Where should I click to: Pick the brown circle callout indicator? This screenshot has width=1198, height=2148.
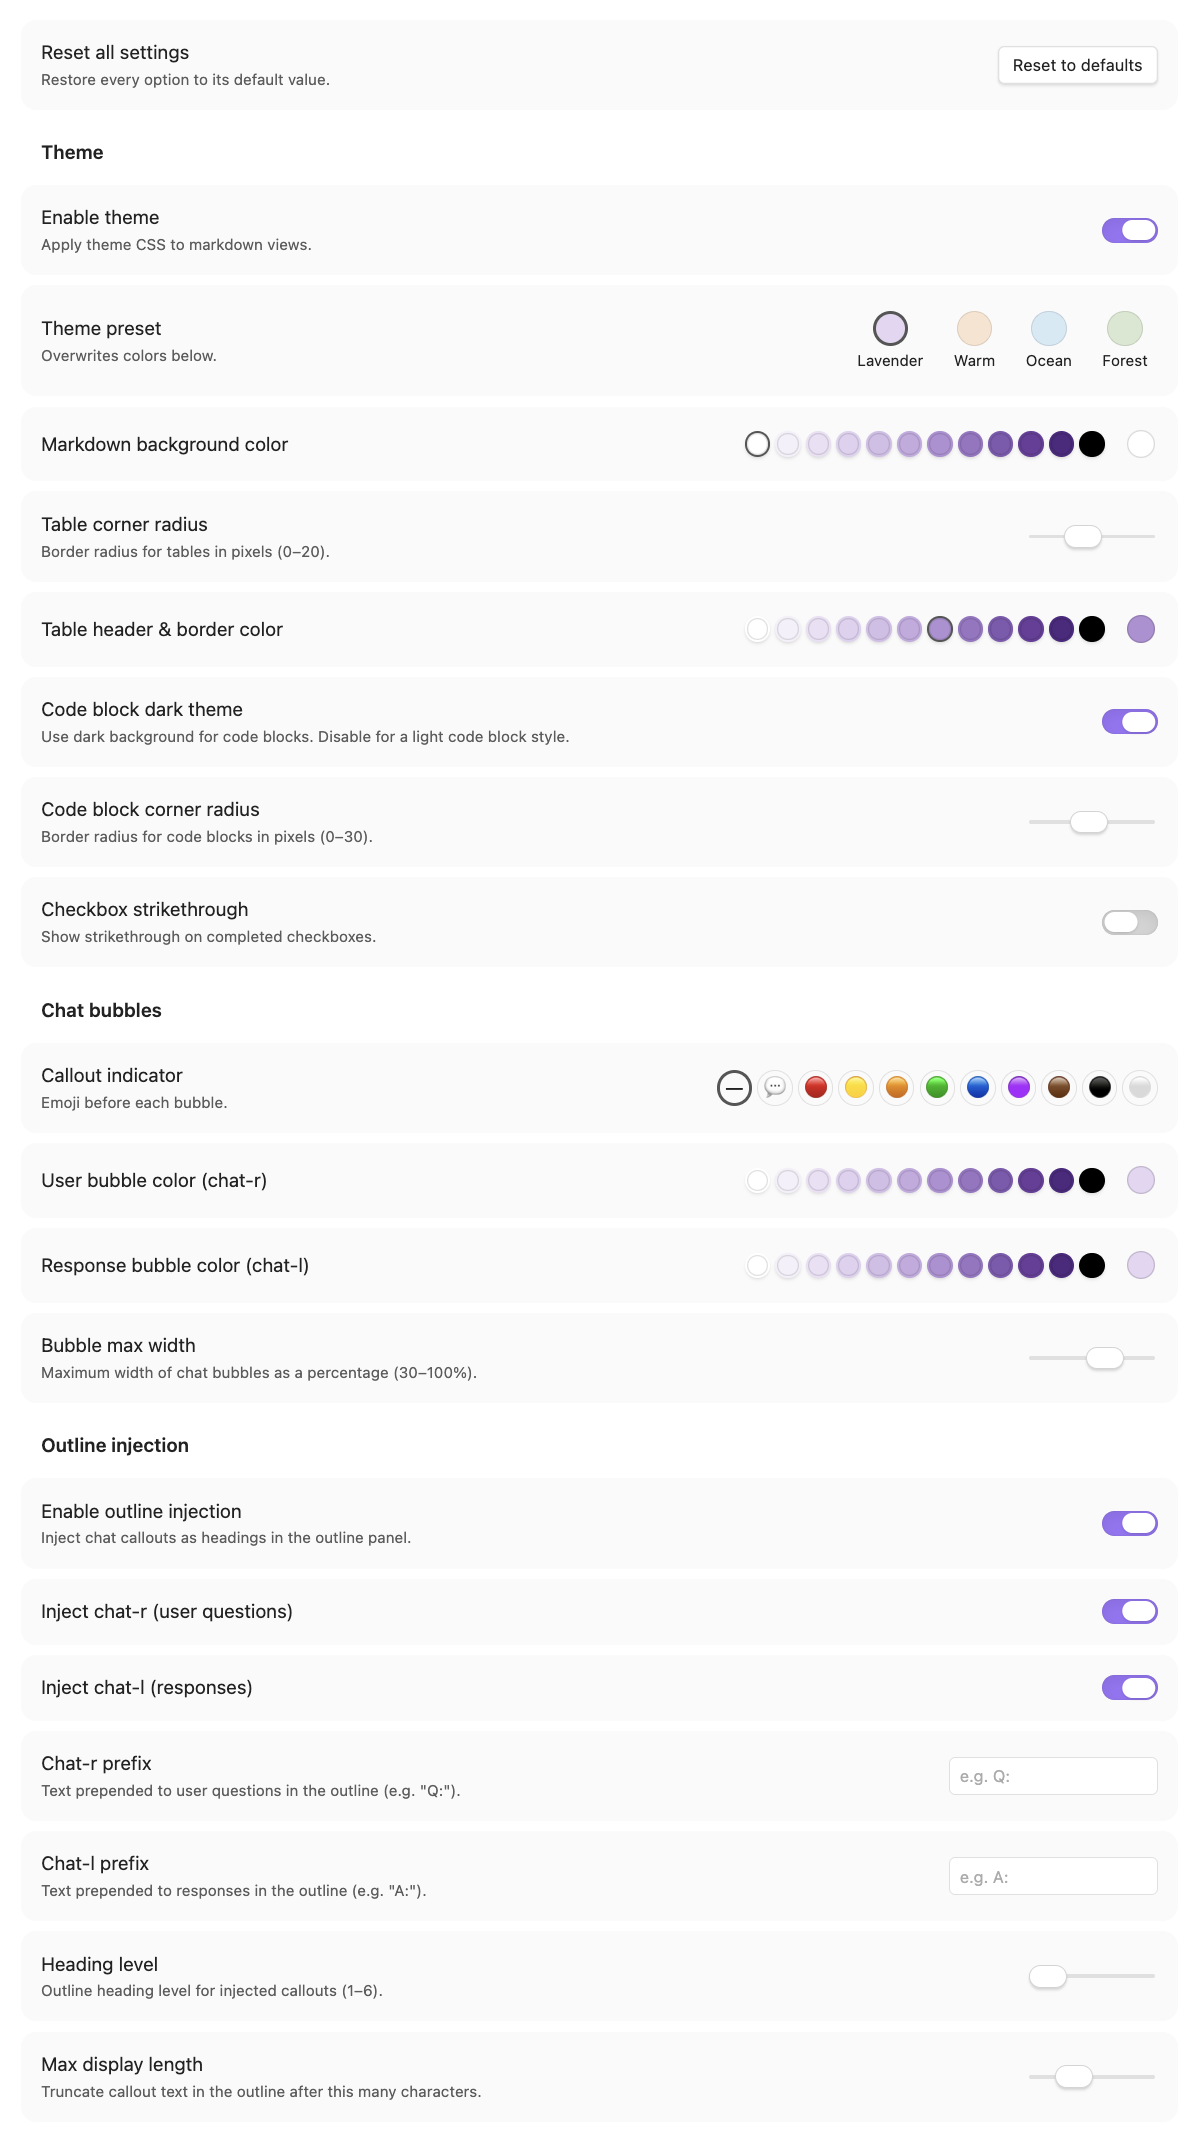pyautogui.click(x=1059, y=1087)
